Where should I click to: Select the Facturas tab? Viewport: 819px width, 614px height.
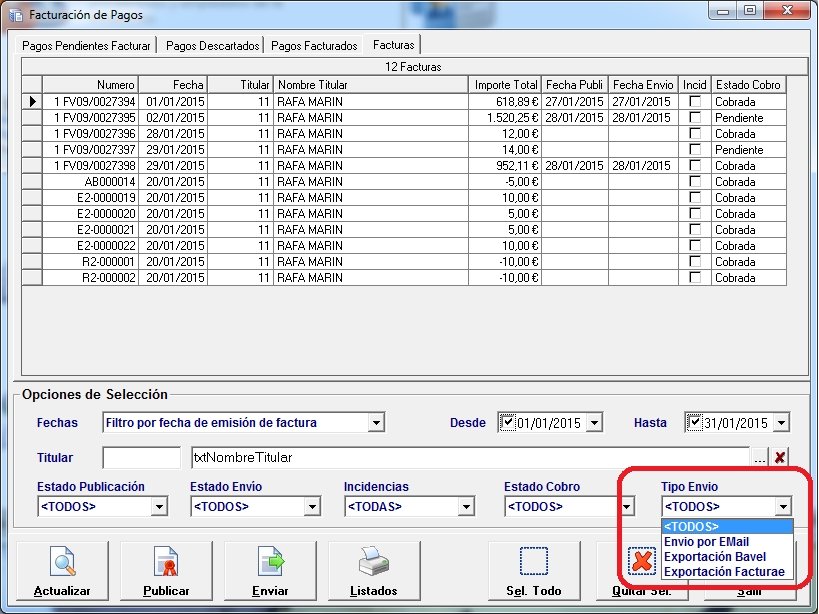393,45
